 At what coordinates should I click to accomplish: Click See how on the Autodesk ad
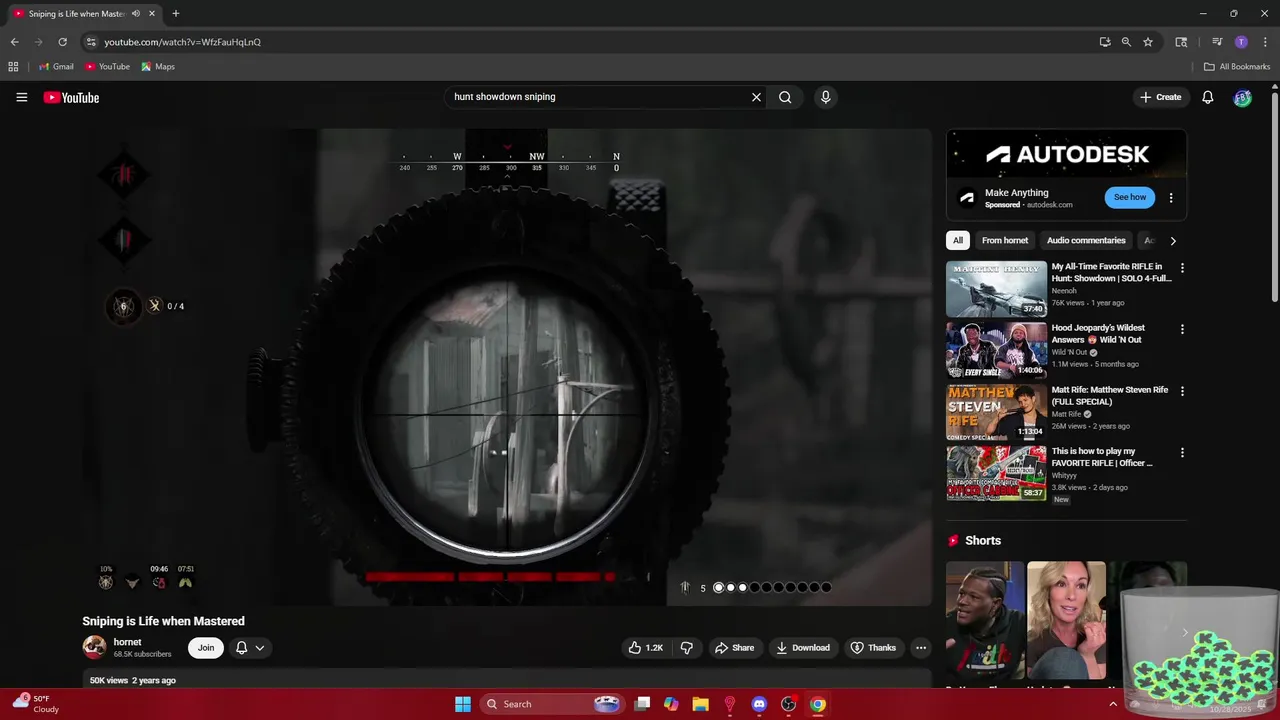coord(1130,197)
